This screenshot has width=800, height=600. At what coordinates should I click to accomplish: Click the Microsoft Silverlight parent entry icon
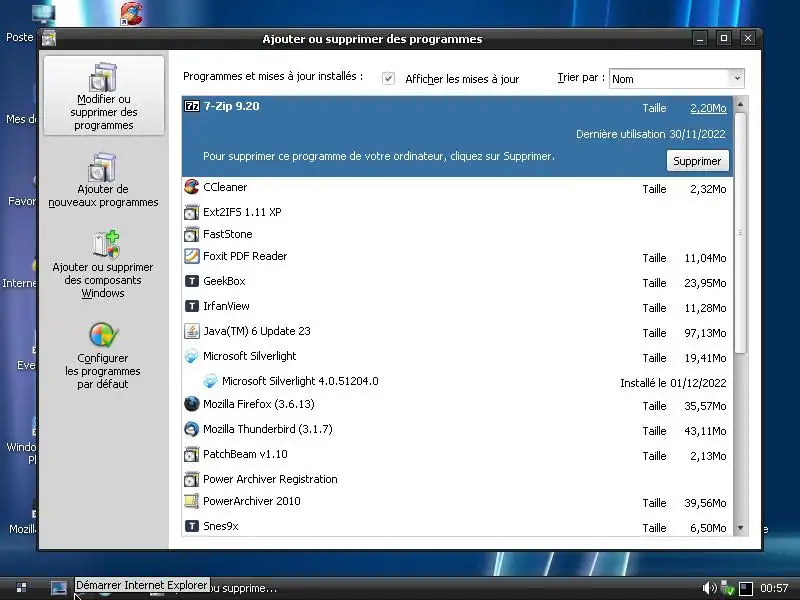point(192,356)
